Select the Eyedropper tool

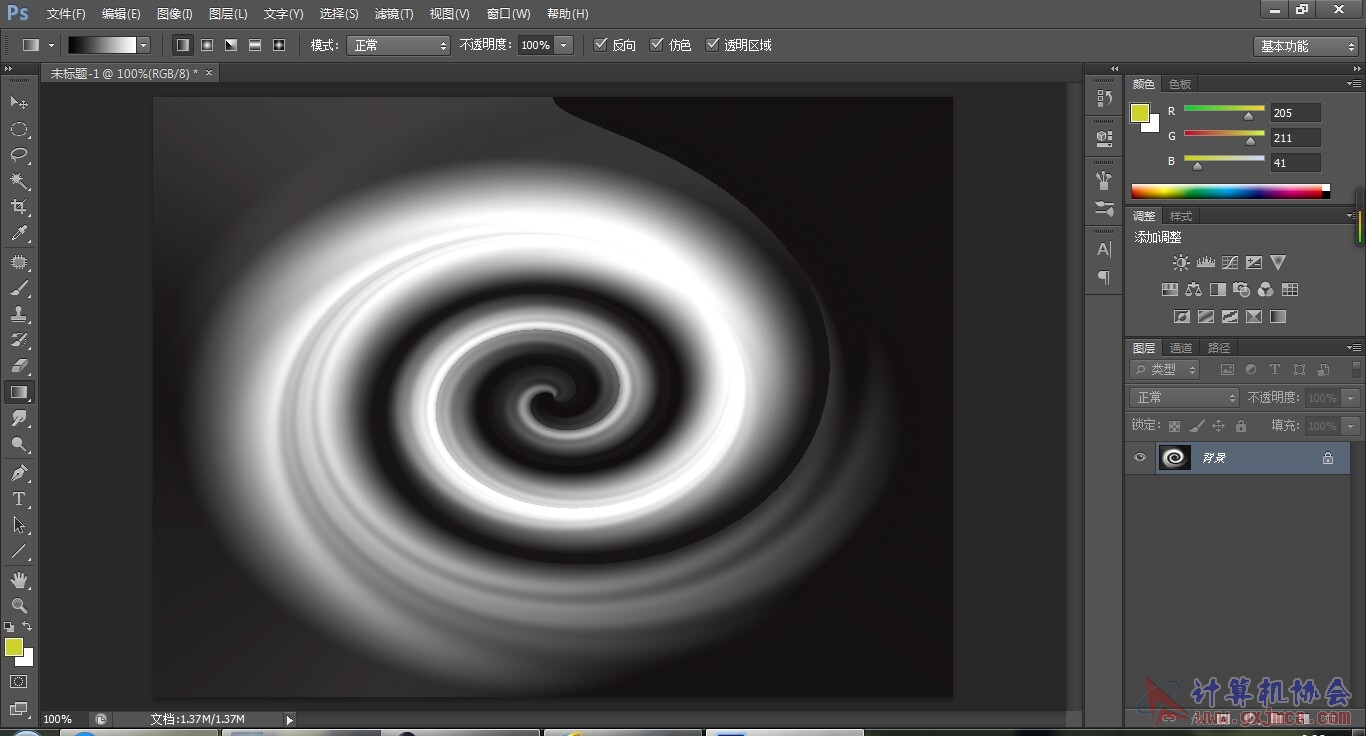[19, 234]
